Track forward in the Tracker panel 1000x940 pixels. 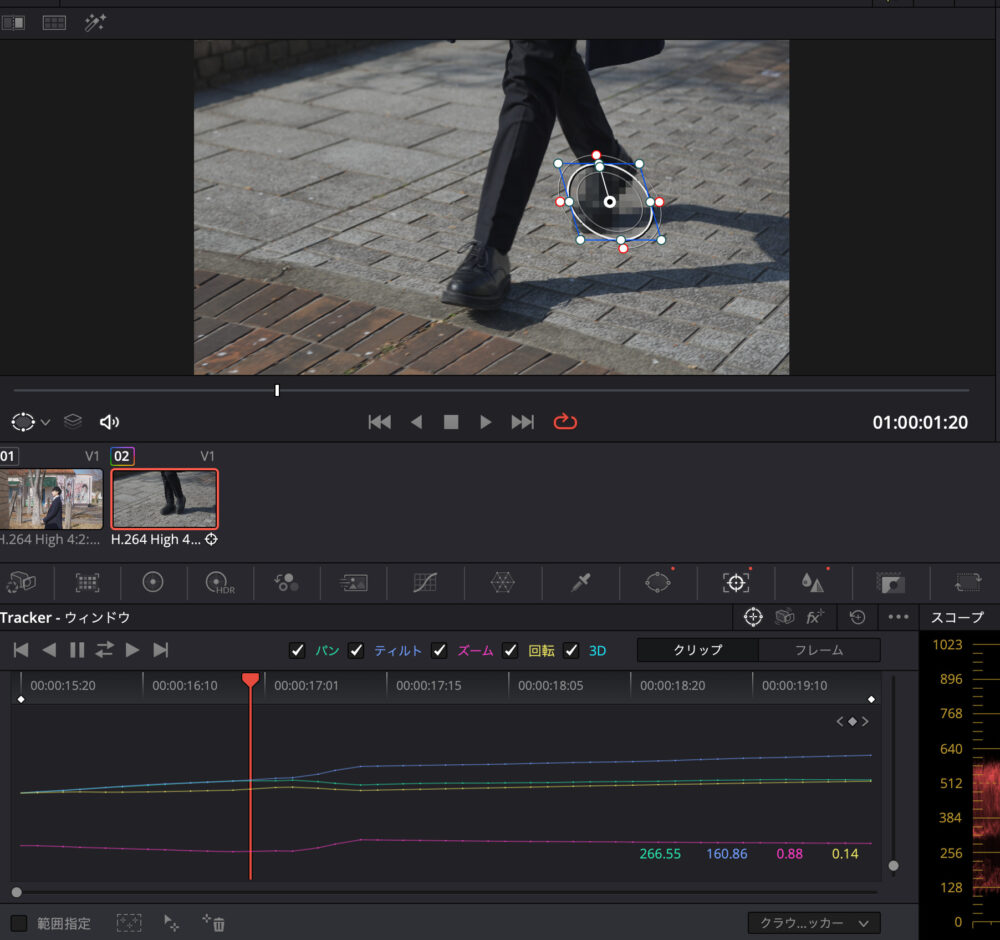tap(132, 650)
